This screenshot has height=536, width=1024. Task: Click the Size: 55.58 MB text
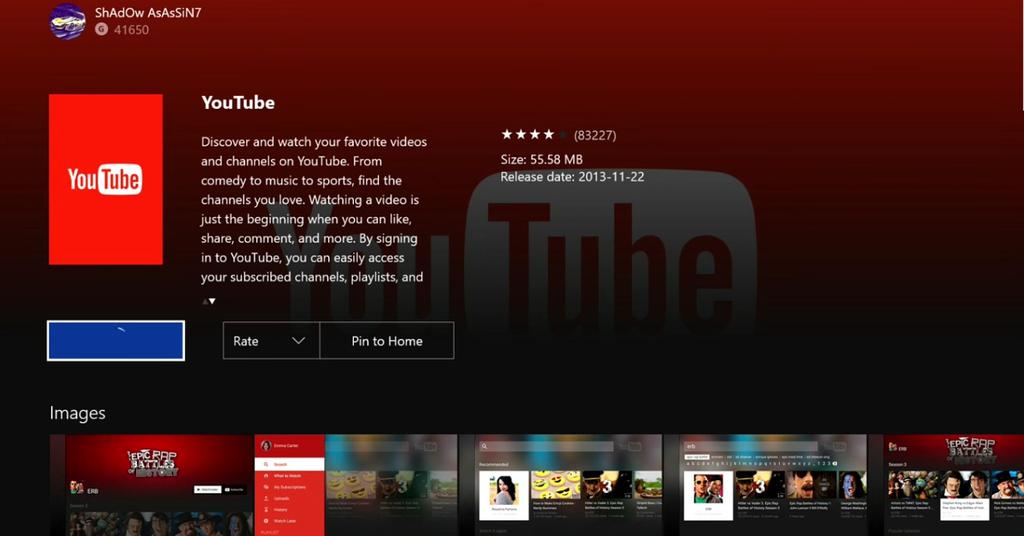[541, 159]
